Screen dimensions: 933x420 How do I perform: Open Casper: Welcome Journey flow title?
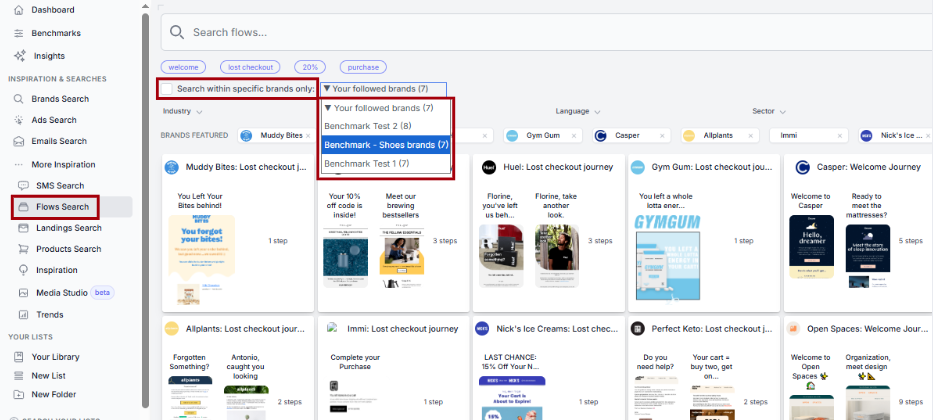tap(869, 167)
